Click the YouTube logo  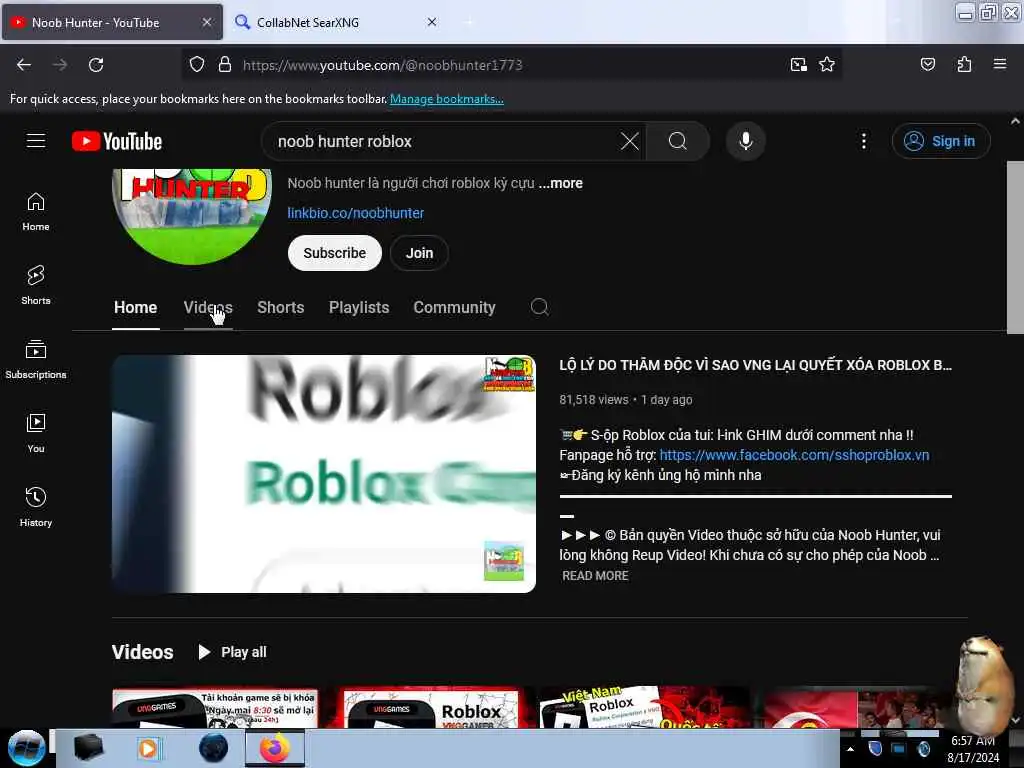click(x=117, y=141)
